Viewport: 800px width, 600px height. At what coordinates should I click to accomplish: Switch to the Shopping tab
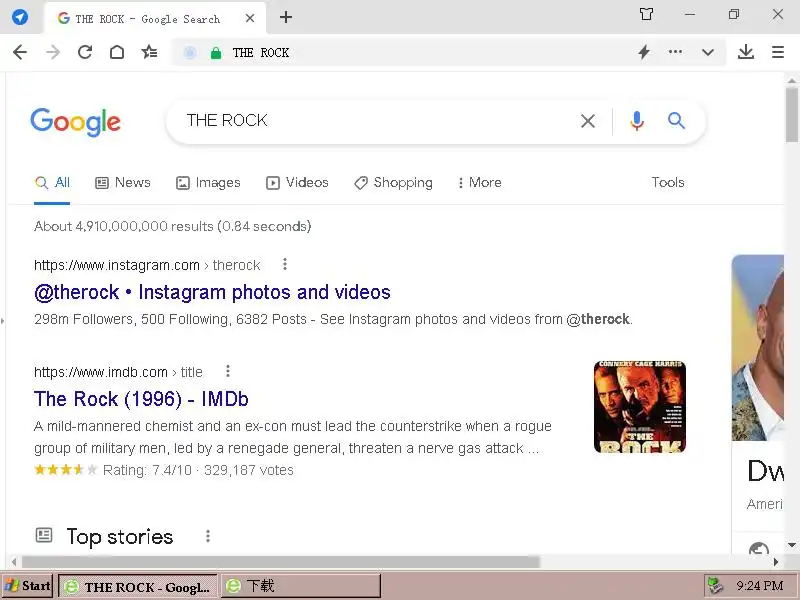(393, 183)
